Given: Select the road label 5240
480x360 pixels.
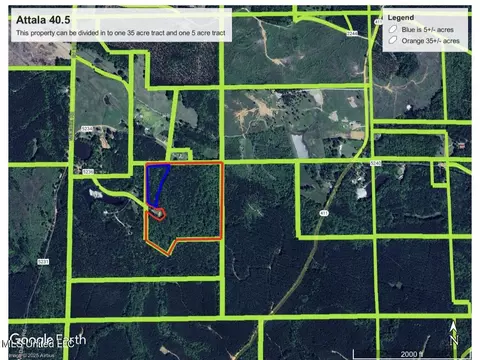Looking at the screenshot, I should point(376,163).
